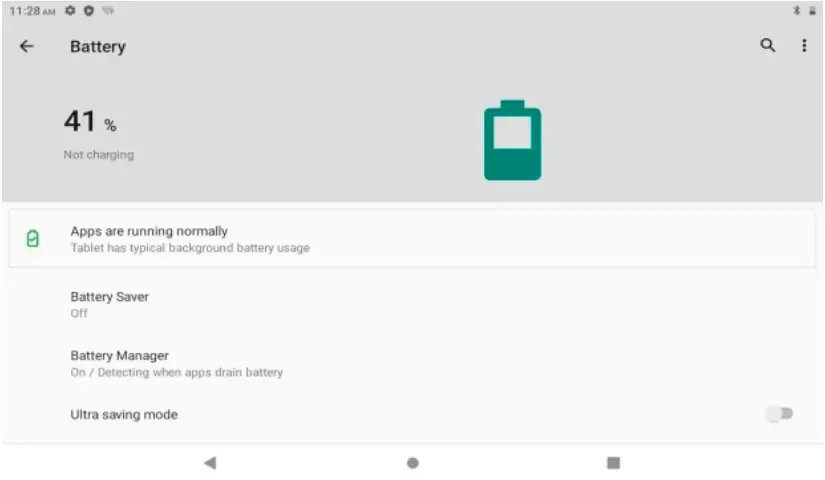
Task: Tap the Android back navigation triangle
Action: coord(210,463)
